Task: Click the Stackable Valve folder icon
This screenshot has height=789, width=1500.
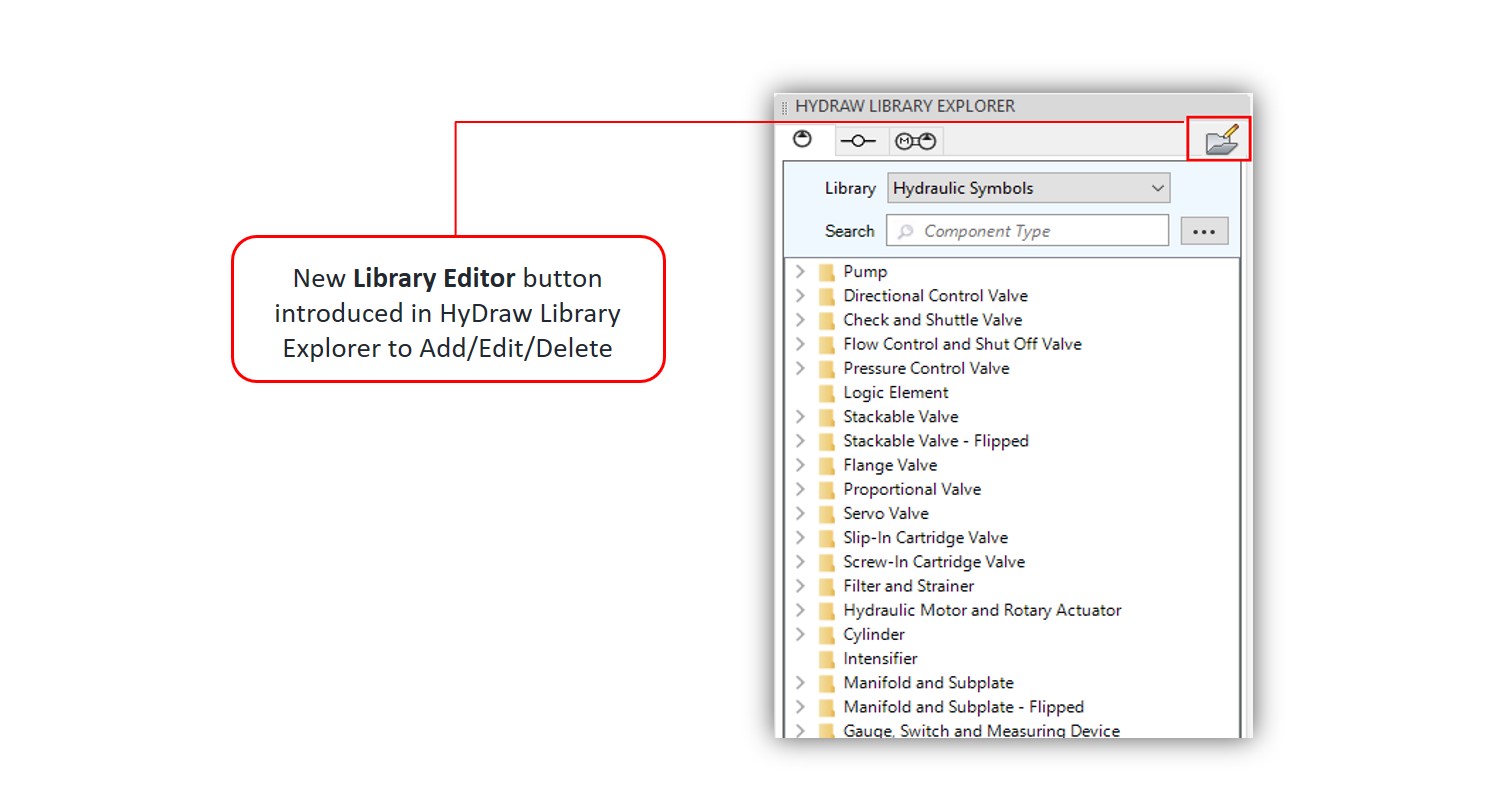Action: (x=826, y=416)
